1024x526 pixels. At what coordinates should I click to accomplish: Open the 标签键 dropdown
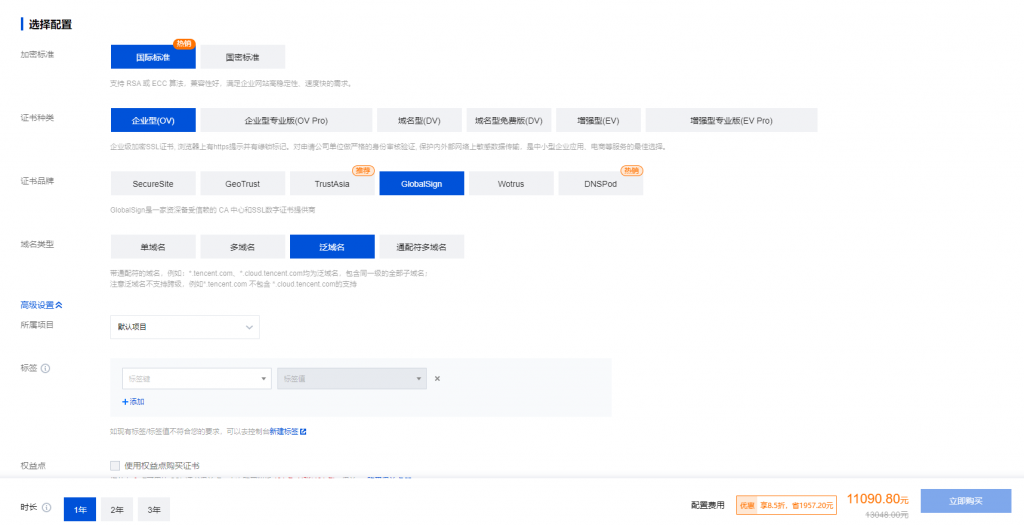[x=196, y=378]
